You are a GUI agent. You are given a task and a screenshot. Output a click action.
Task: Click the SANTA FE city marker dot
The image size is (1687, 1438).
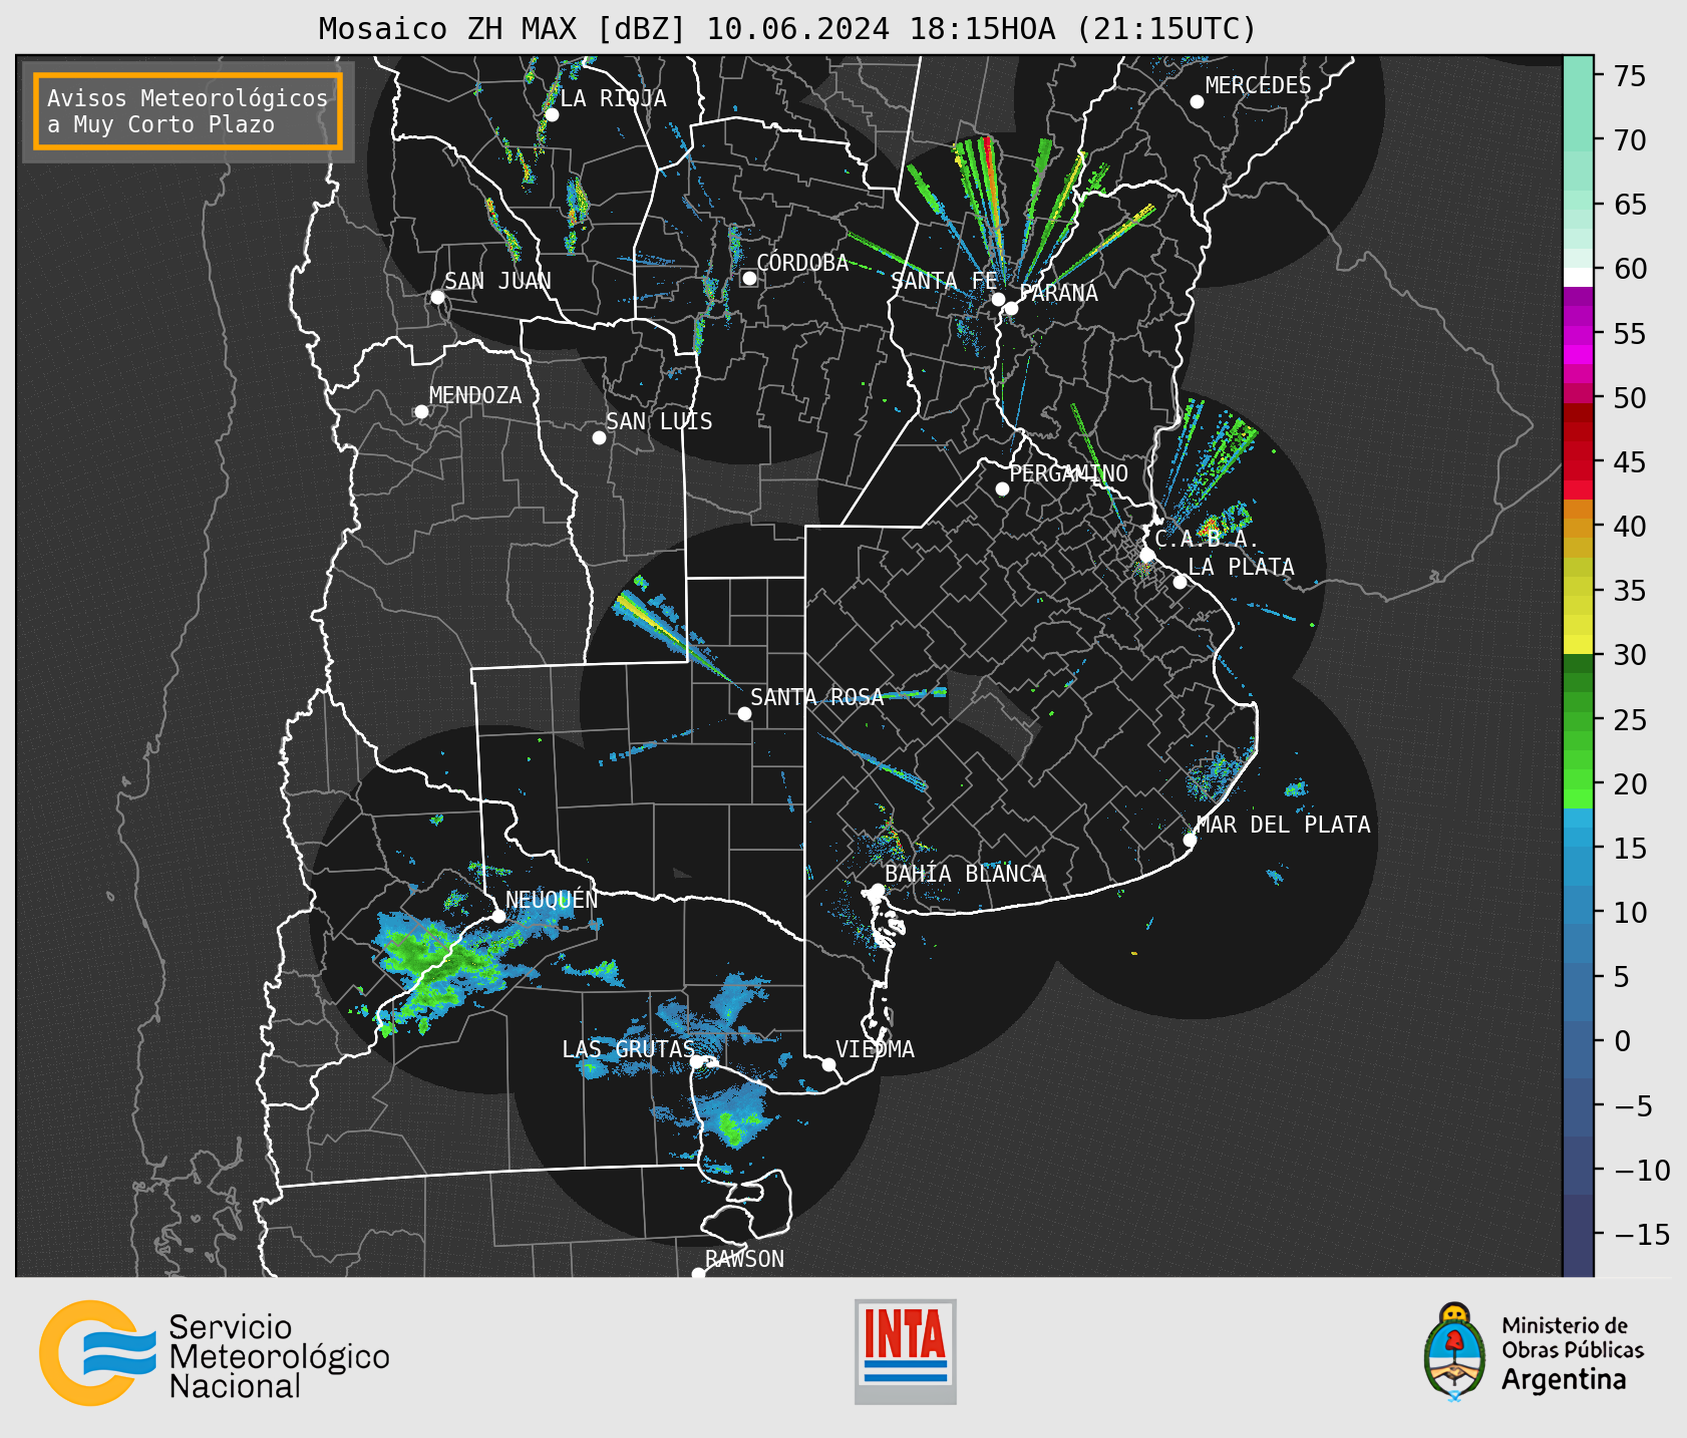pos(998,299)
